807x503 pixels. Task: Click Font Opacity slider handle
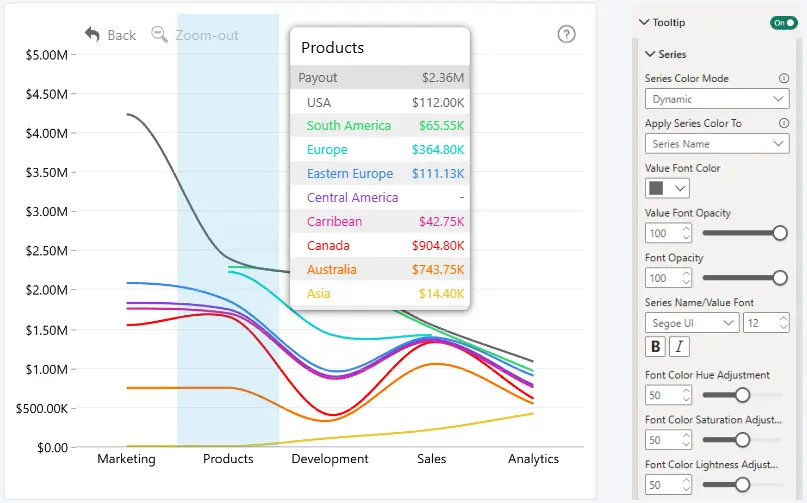780,278
